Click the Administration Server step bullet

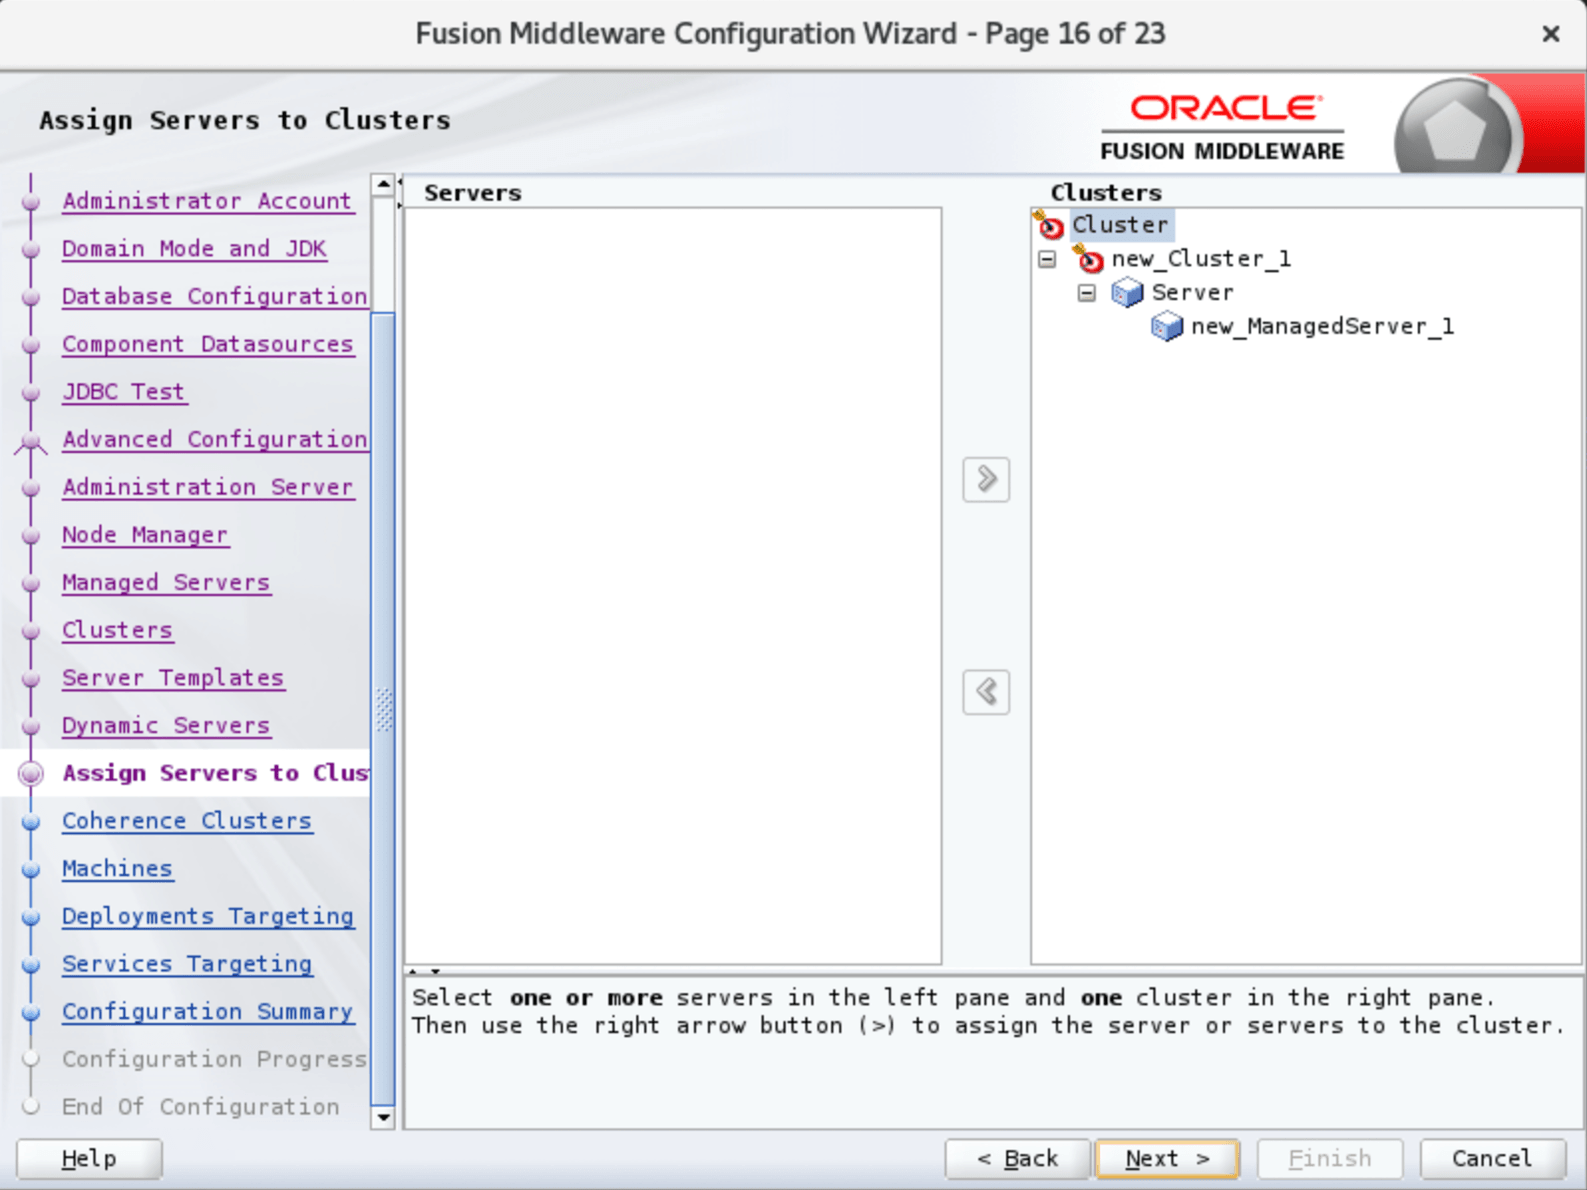[31, 488]
